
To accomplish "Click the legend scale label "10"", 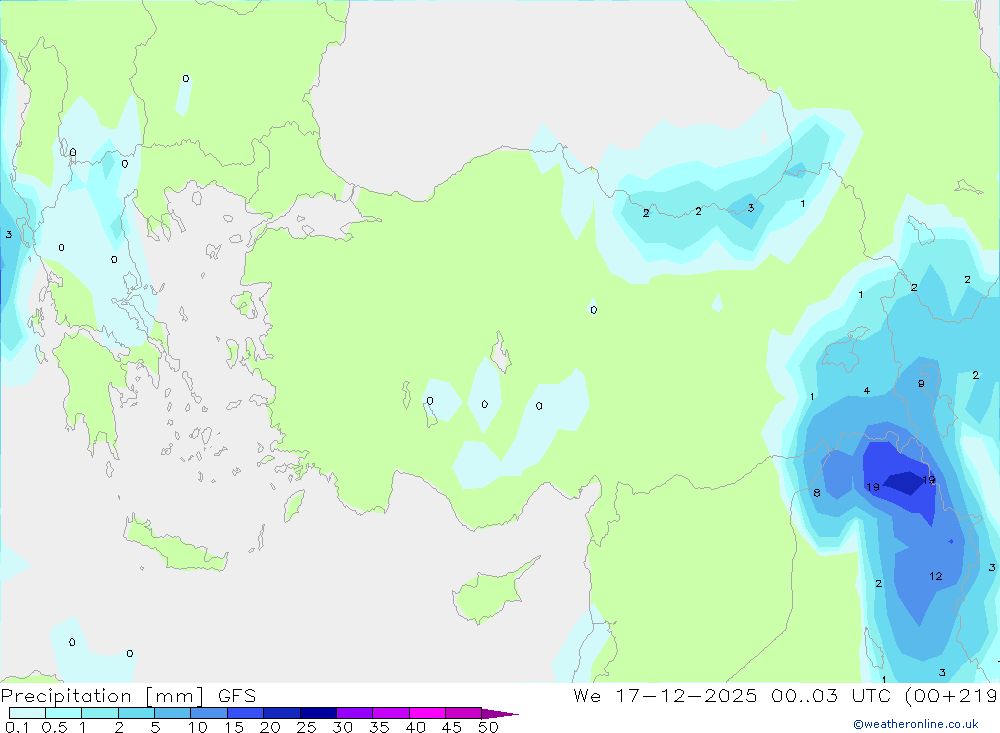I will 197,727.
